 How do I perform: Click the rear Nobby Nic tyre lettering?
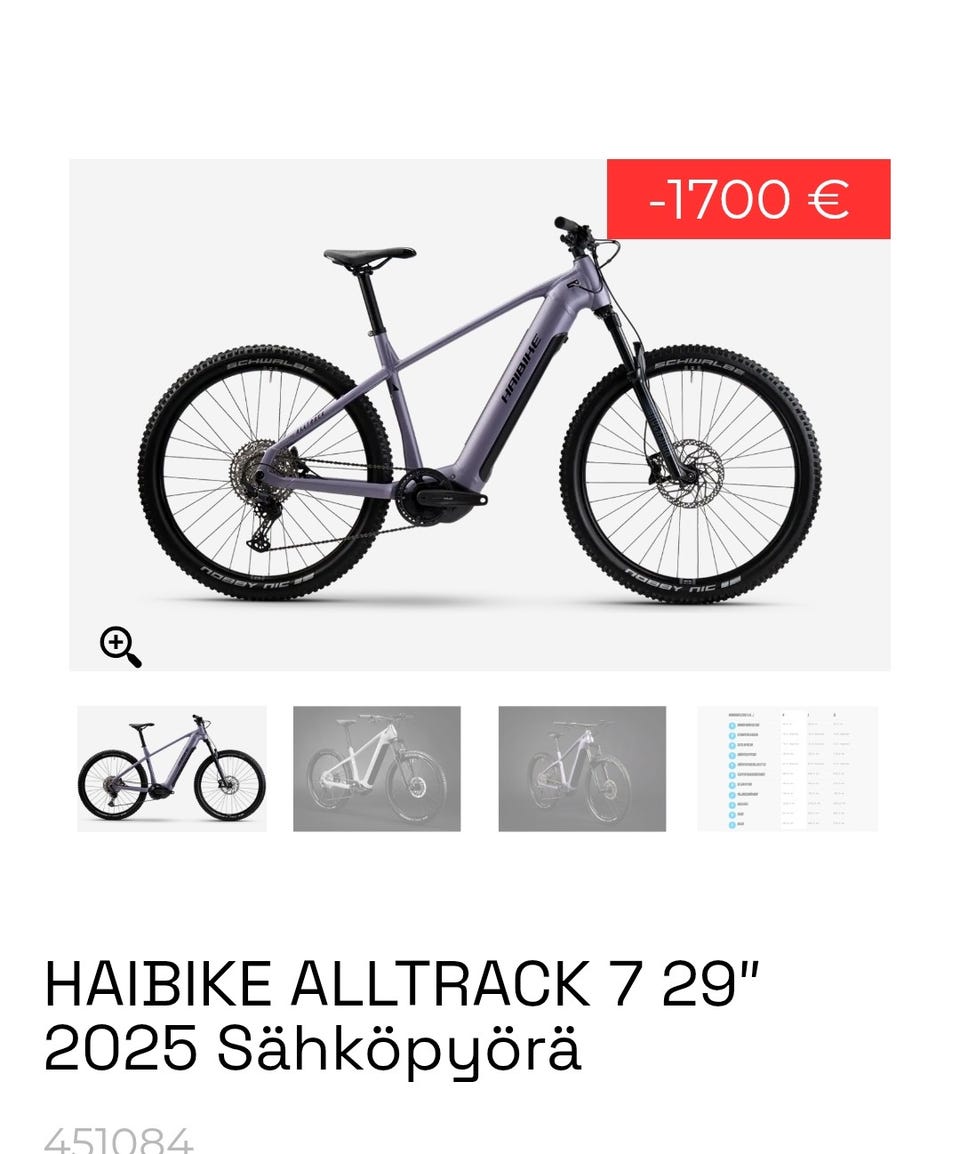click(258, 578)
